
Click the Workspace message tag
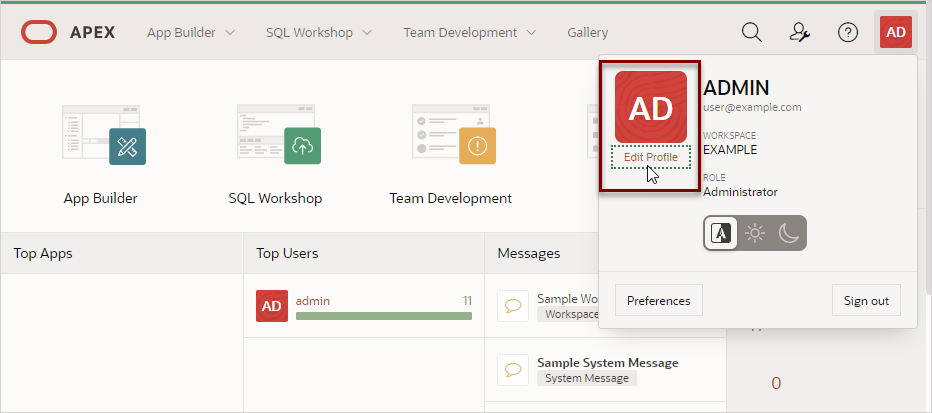click(x=568, y=314)
